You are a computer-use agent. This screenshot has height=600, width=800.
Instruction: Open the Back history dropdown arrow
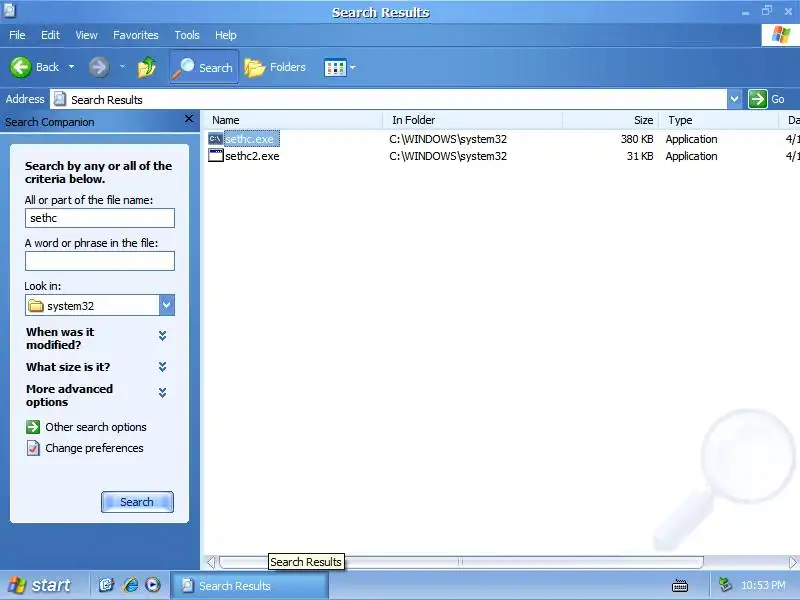(x=71, y=67)
